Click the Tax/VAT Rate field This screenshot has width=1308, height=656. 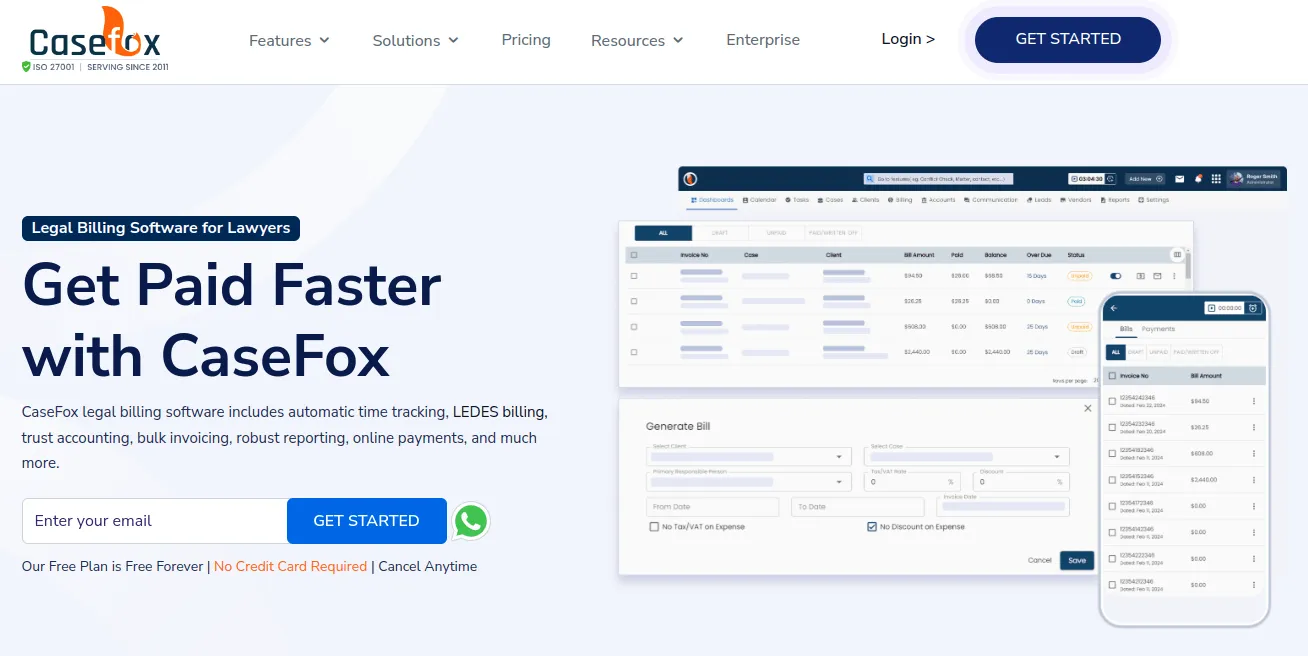point(912,481)
